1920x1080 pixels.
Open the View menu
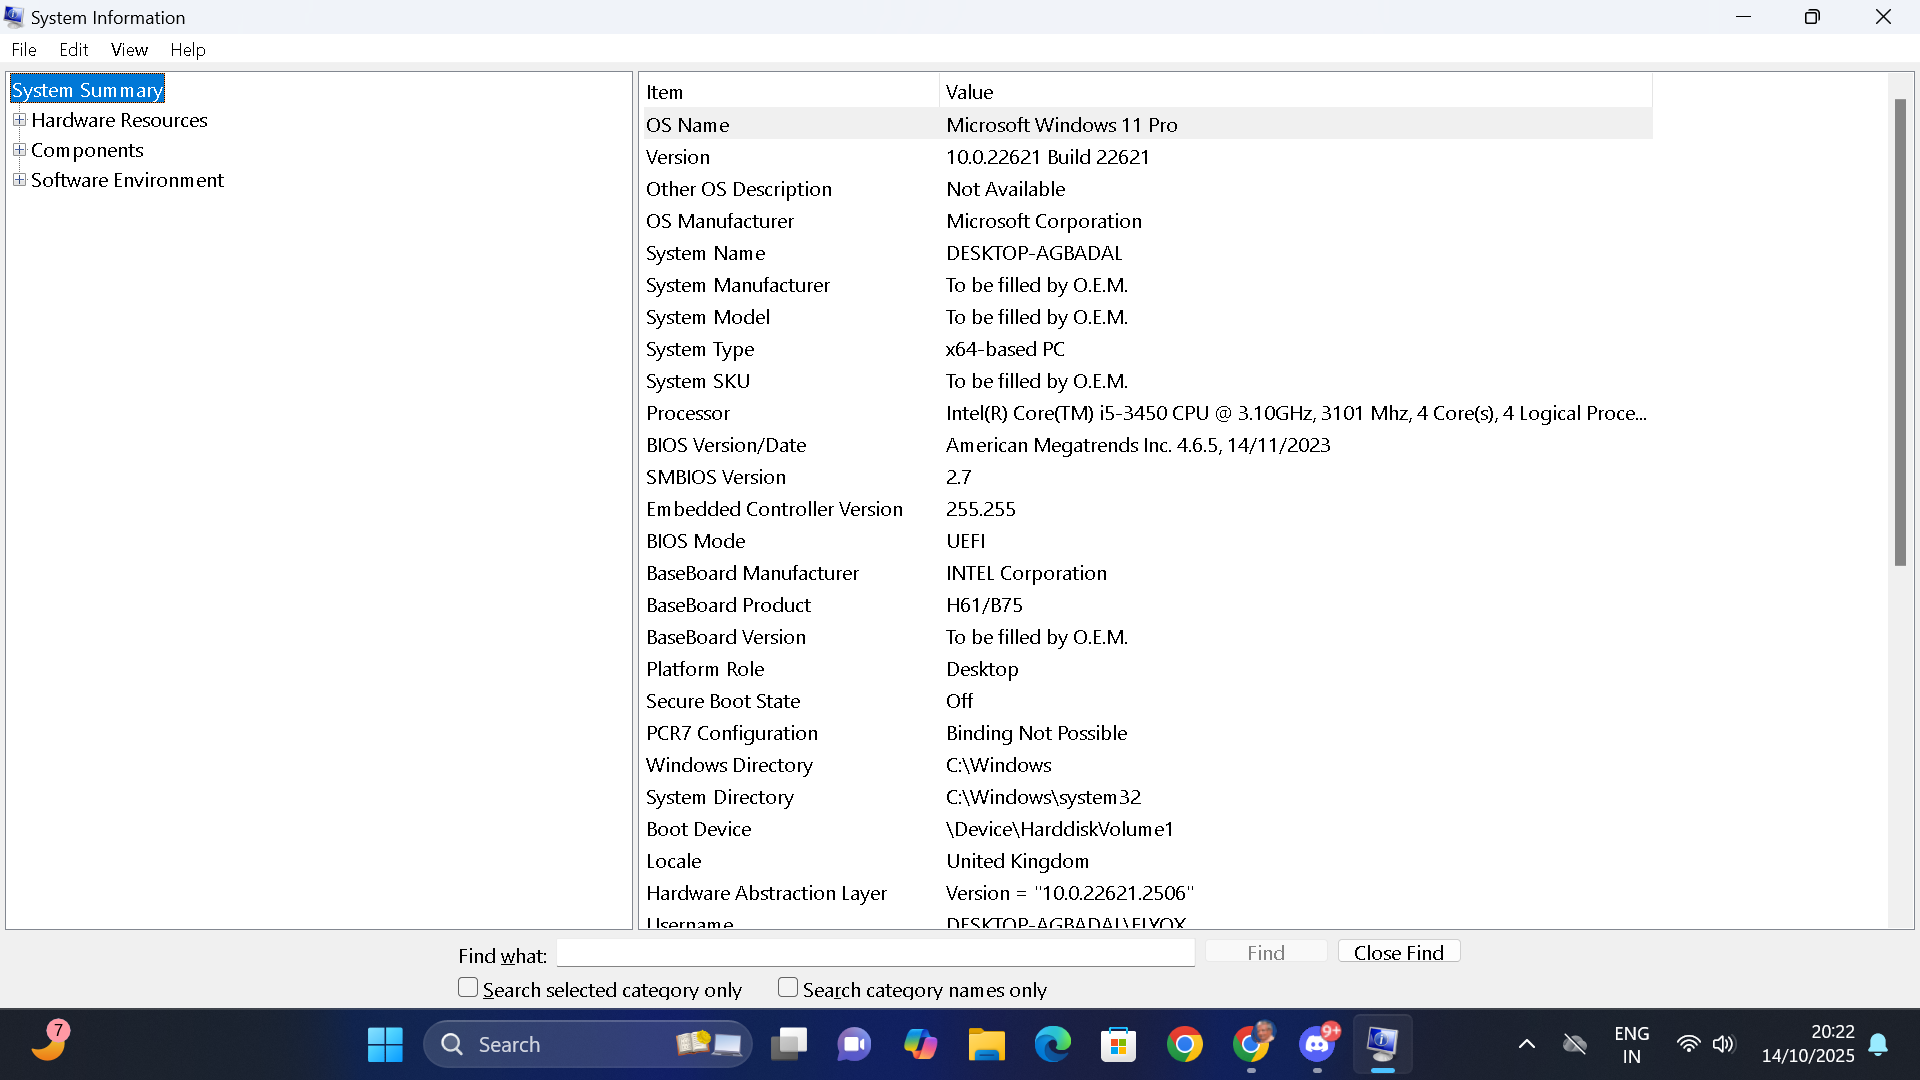click(129, 50)
